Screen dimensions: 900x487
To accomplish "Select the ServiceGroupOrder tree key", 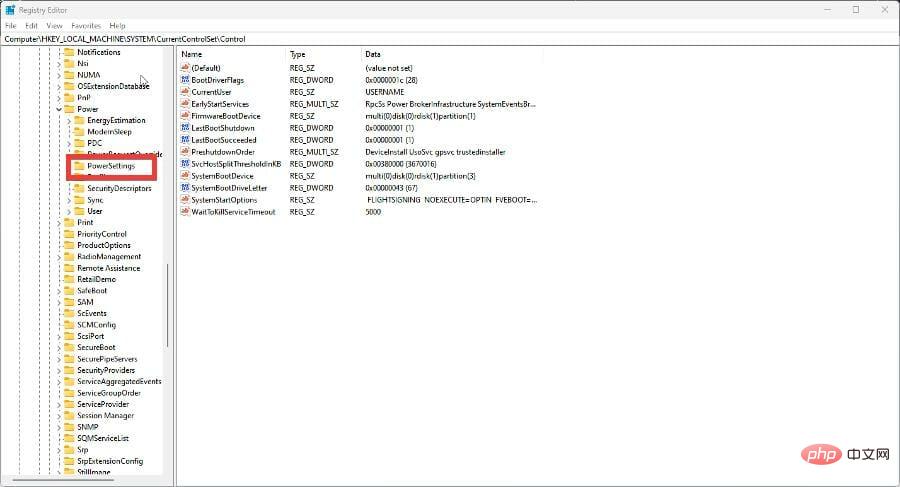I will coord(109,393).
